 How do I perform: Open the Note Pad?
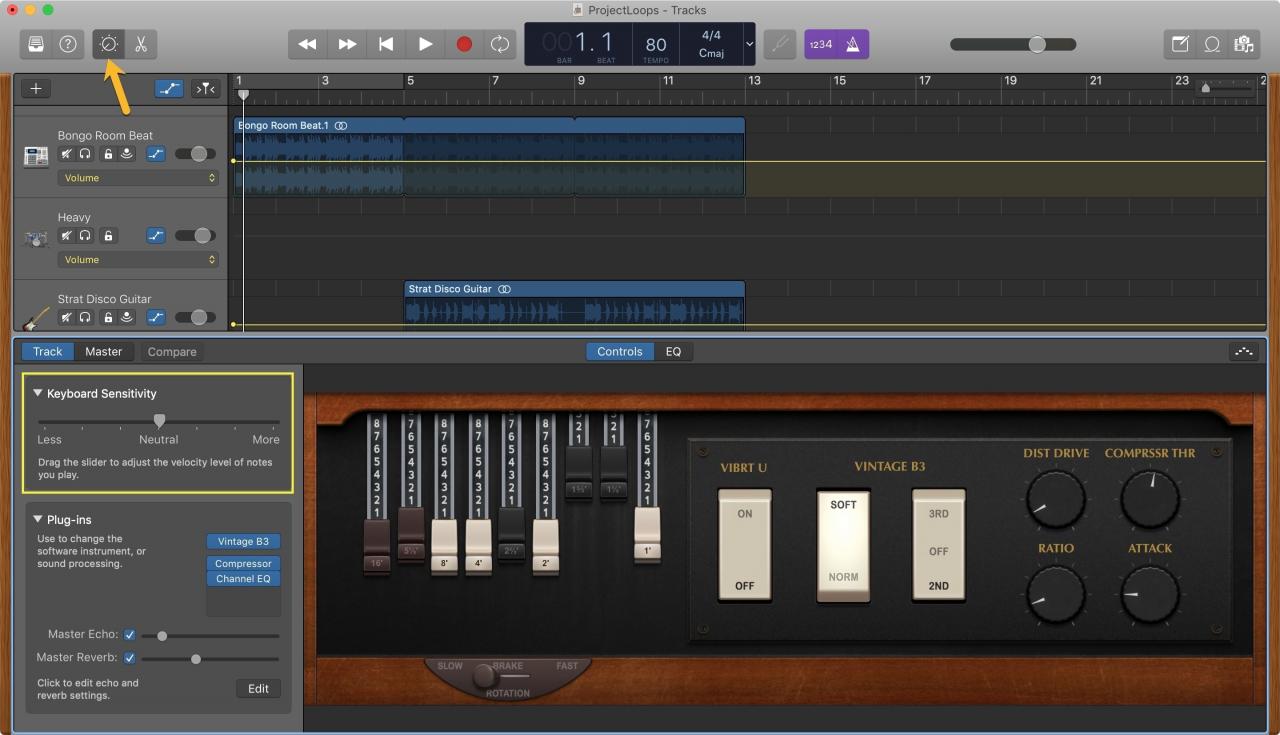click(1180, 44)
